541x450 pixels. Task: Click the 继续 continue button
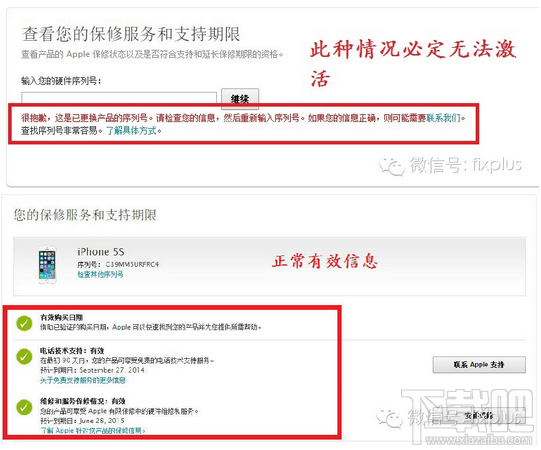point(240,98)
